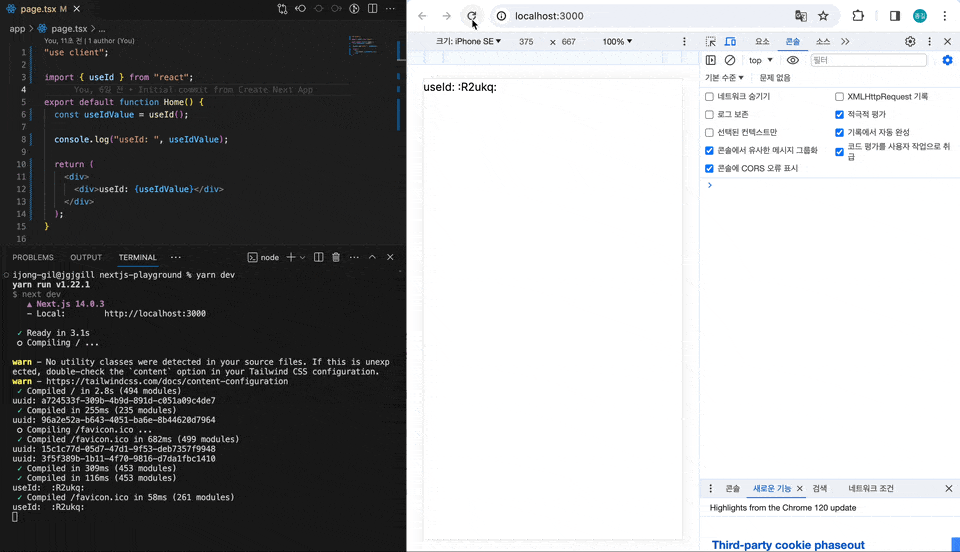This screenshot has height=552, width=960.
Task: Check the 로그 보존 option
Action: tap(709, 115)
